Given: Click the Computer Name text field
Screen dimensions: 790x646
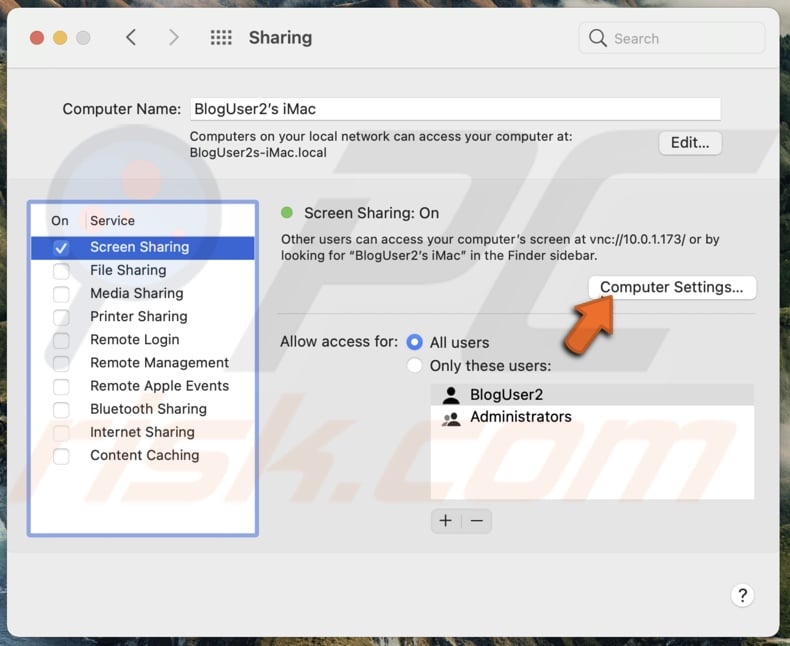Looking at the screenshot, I should point(455,109).
